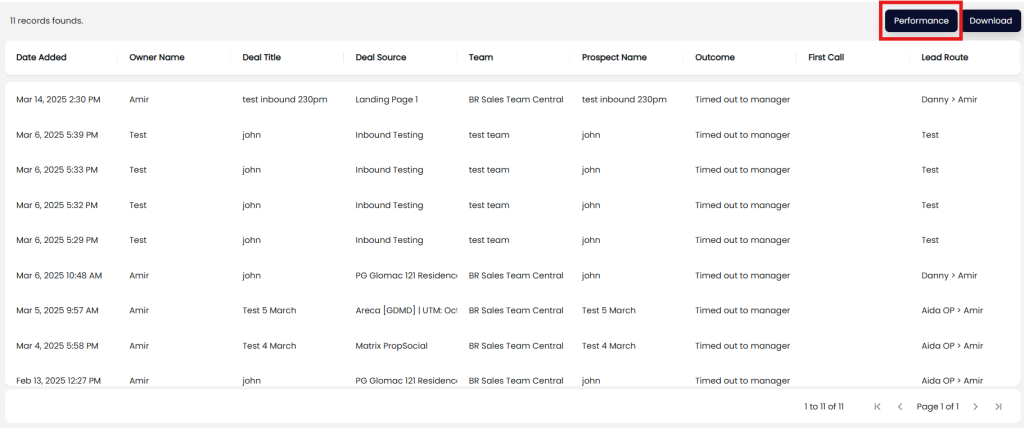This screenshot has height=428, width=1024.
Task: Sort by Date Added column header
Action: click(x=42, y=57)
